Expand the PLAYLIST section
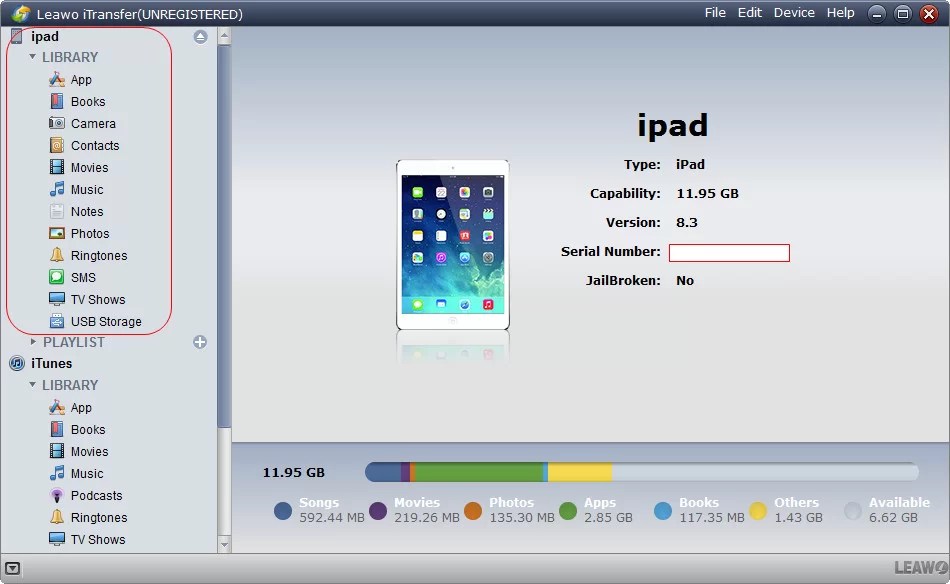This screenshot has width=950, height=584. coord(33,342)
